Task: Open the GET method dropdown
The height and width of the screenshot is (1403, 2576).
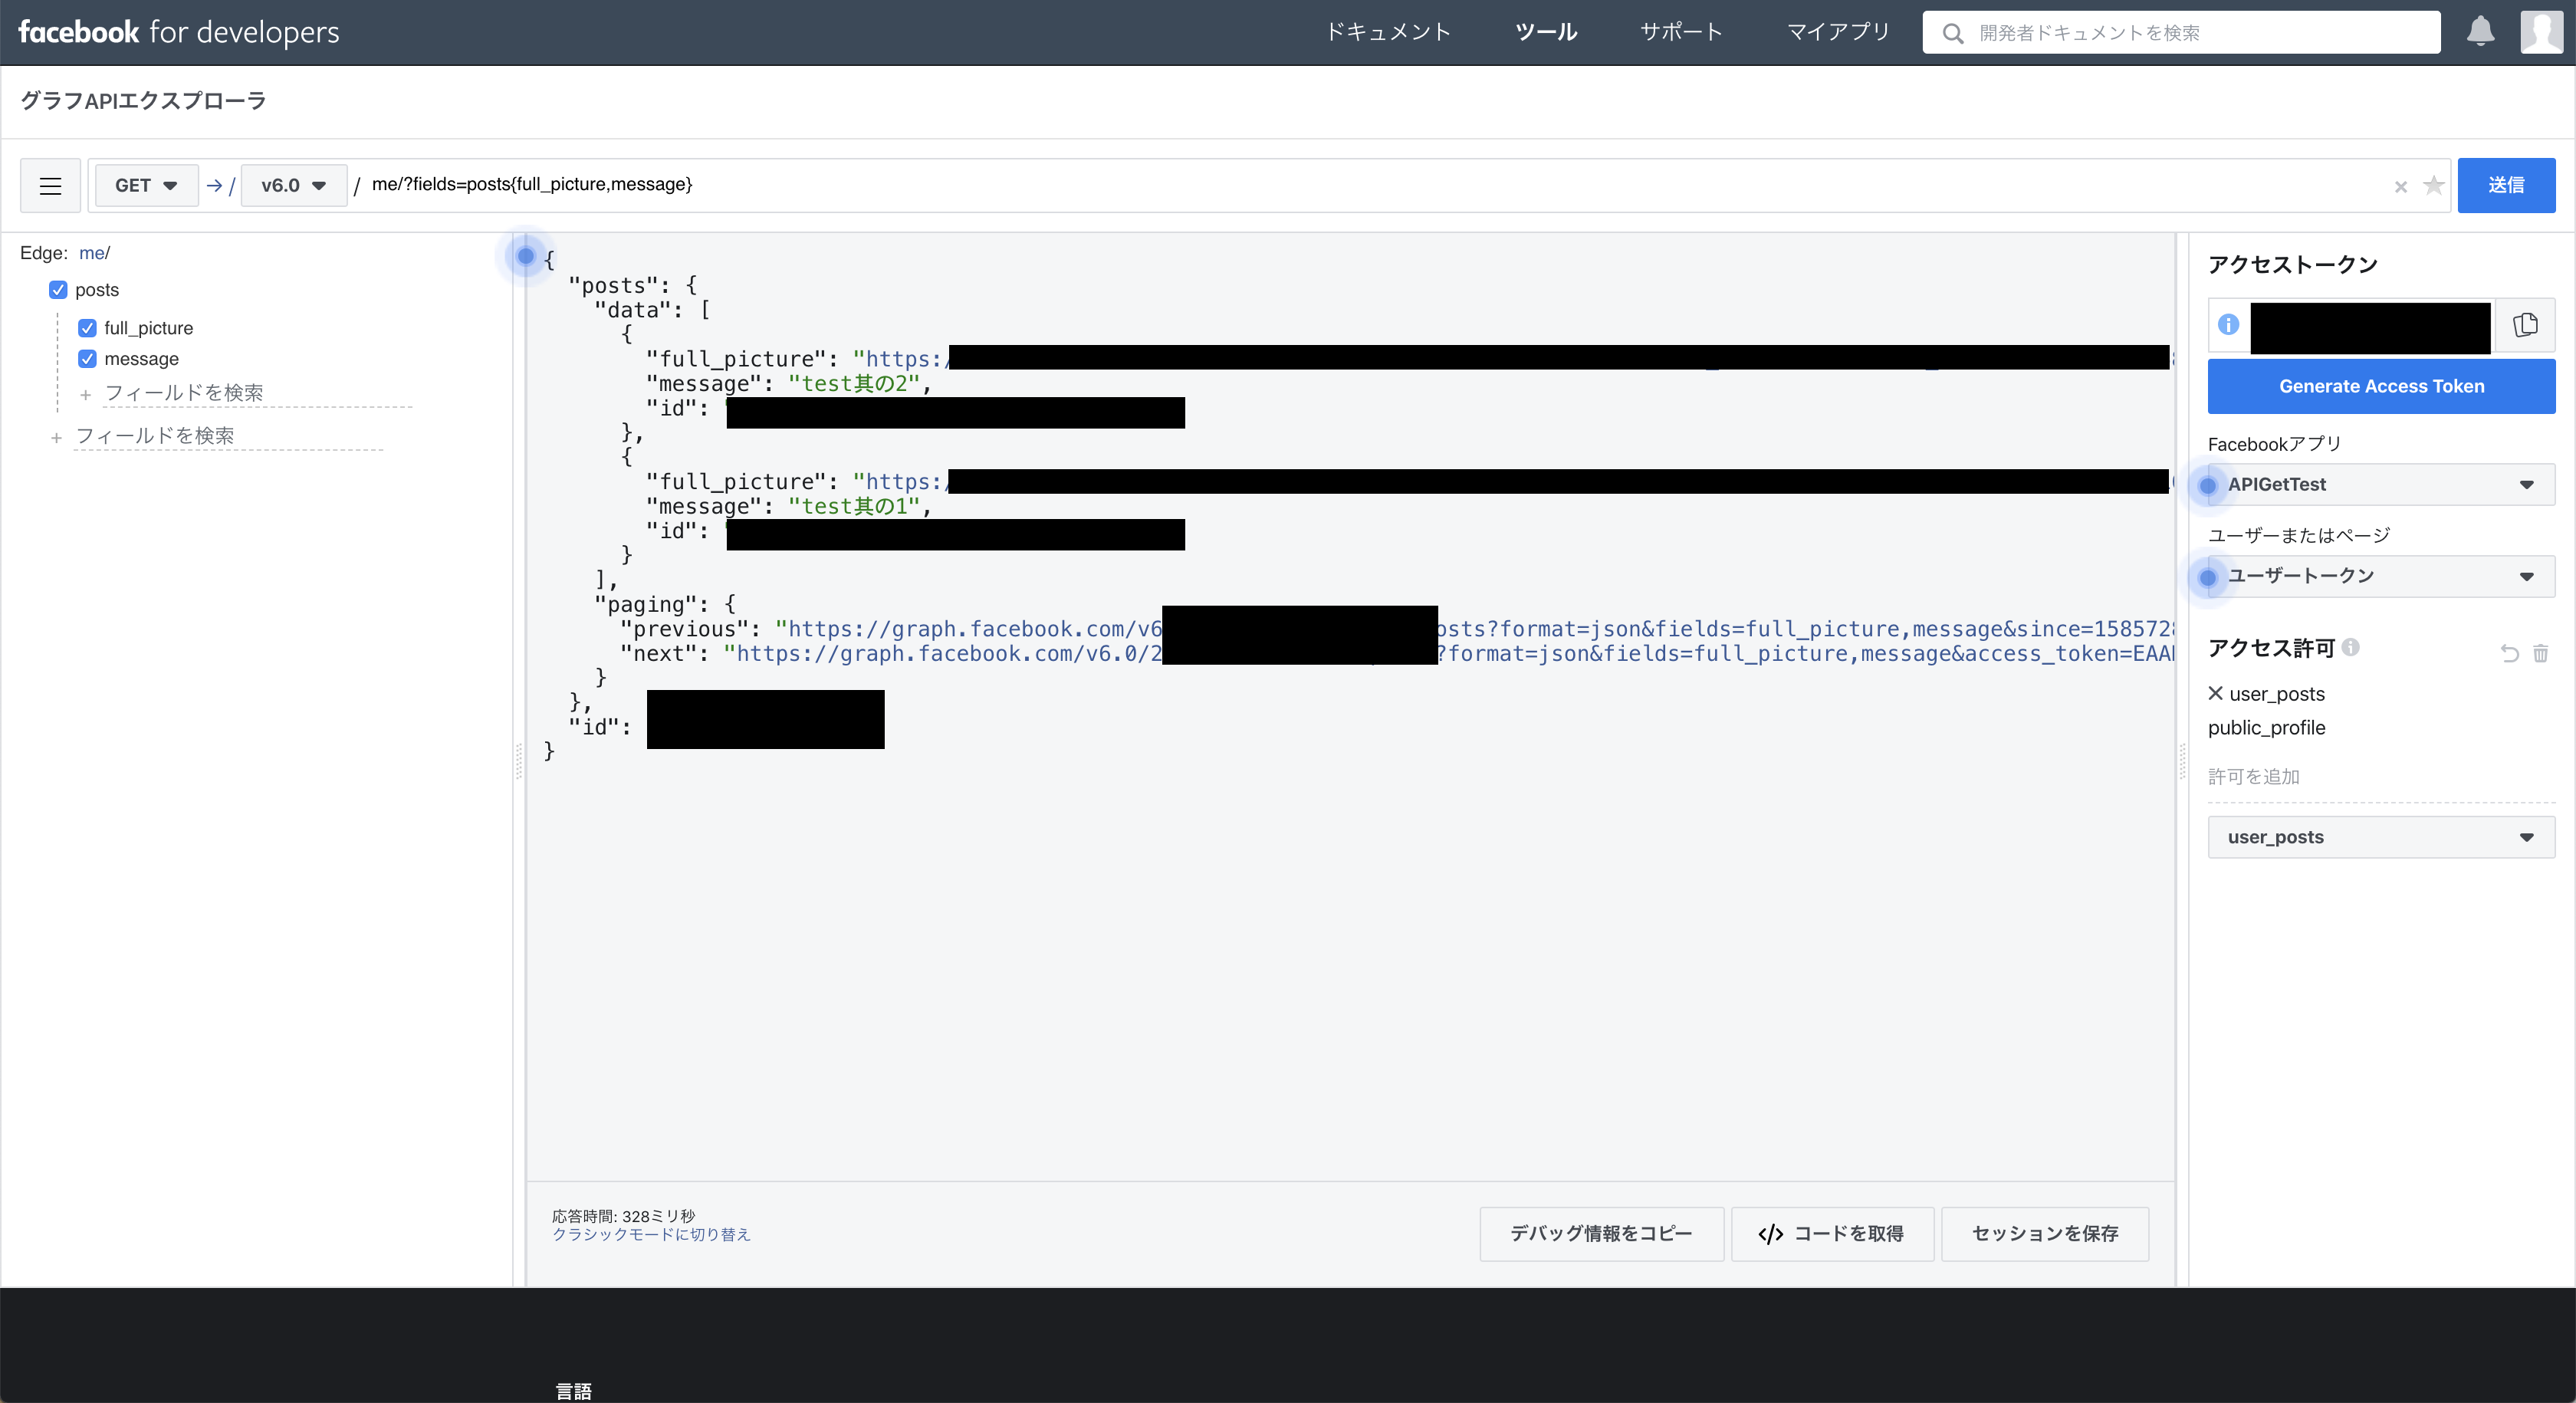Action: point(146,185)
